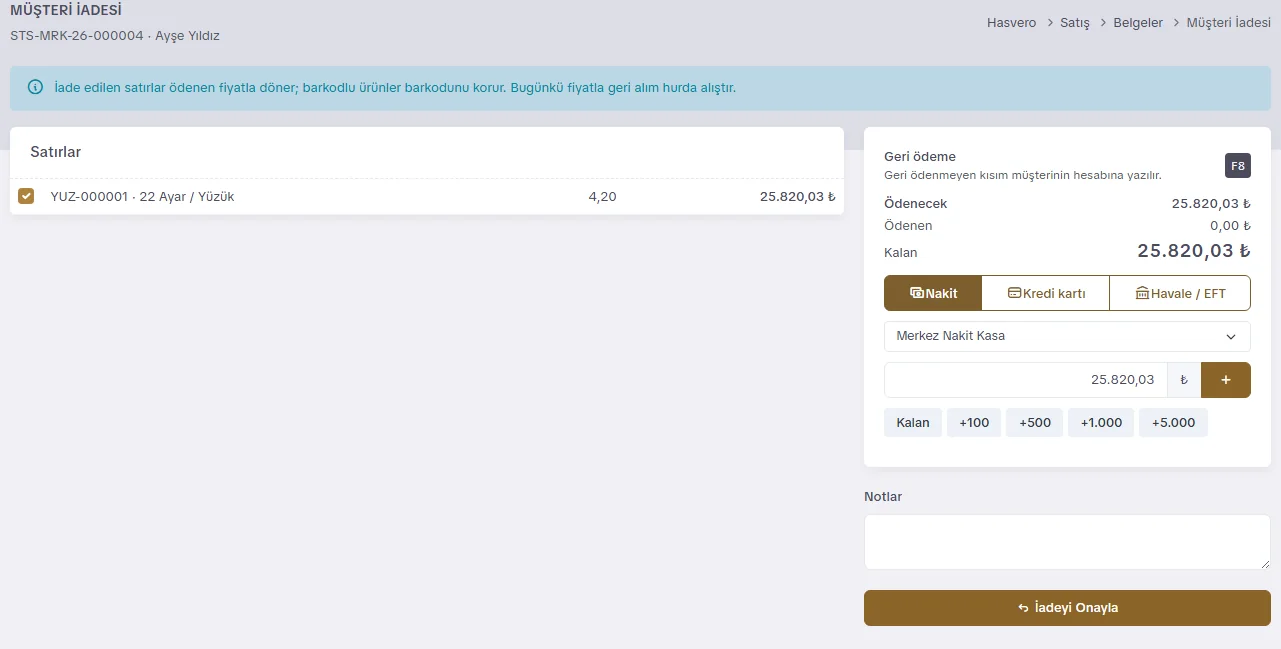This screenshot has width=1281, height=649.
Task: Add +100 to the refund amount
Action: pyautogui.click(x=974, y=422)
